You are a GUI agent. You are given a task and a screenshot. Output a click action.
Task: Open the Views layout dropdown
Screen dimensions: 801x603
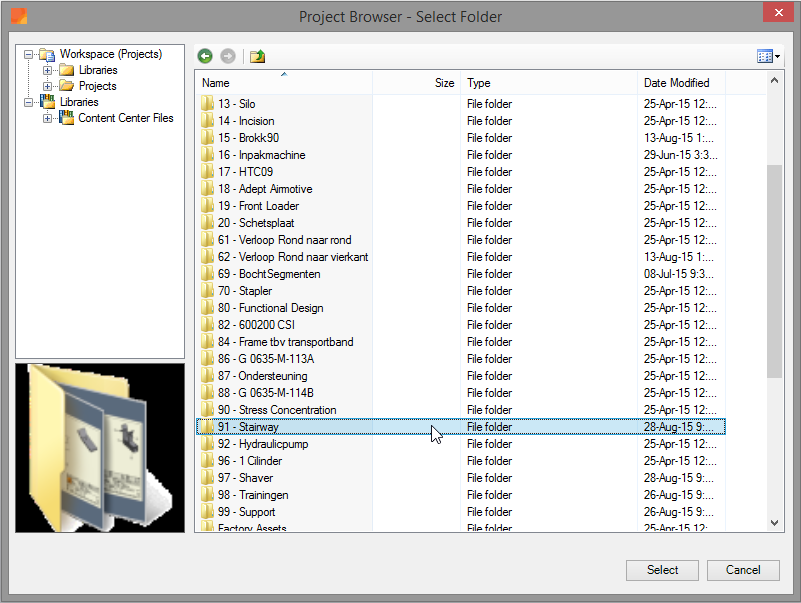point(769,56)
